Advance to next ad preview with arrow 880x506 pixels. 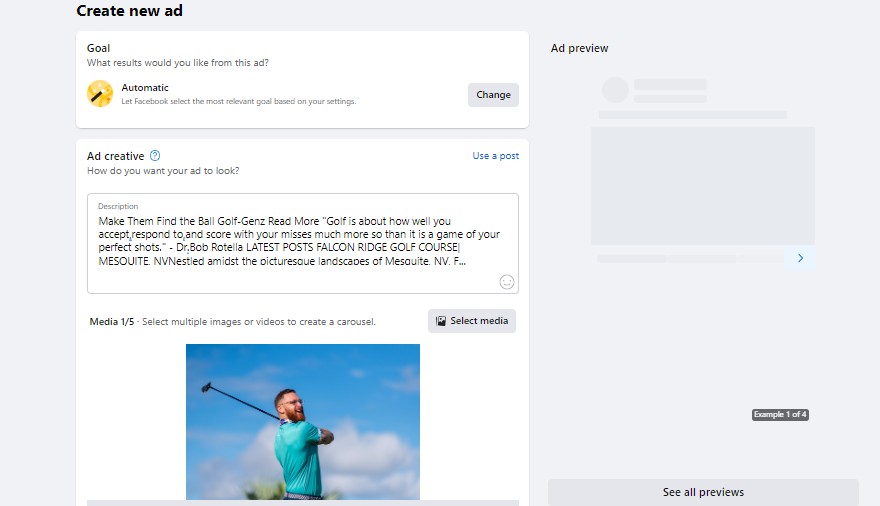tap(800, 258)
